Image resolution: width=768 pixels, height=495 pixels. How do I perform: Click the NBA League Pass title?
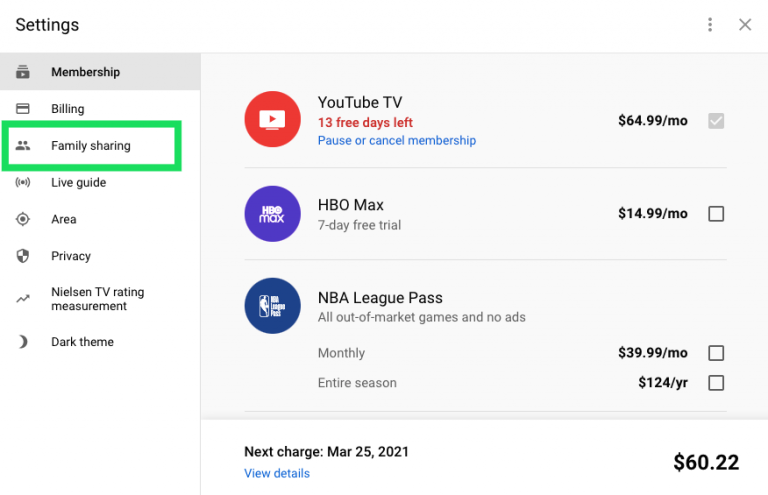[x=380, y=298]
